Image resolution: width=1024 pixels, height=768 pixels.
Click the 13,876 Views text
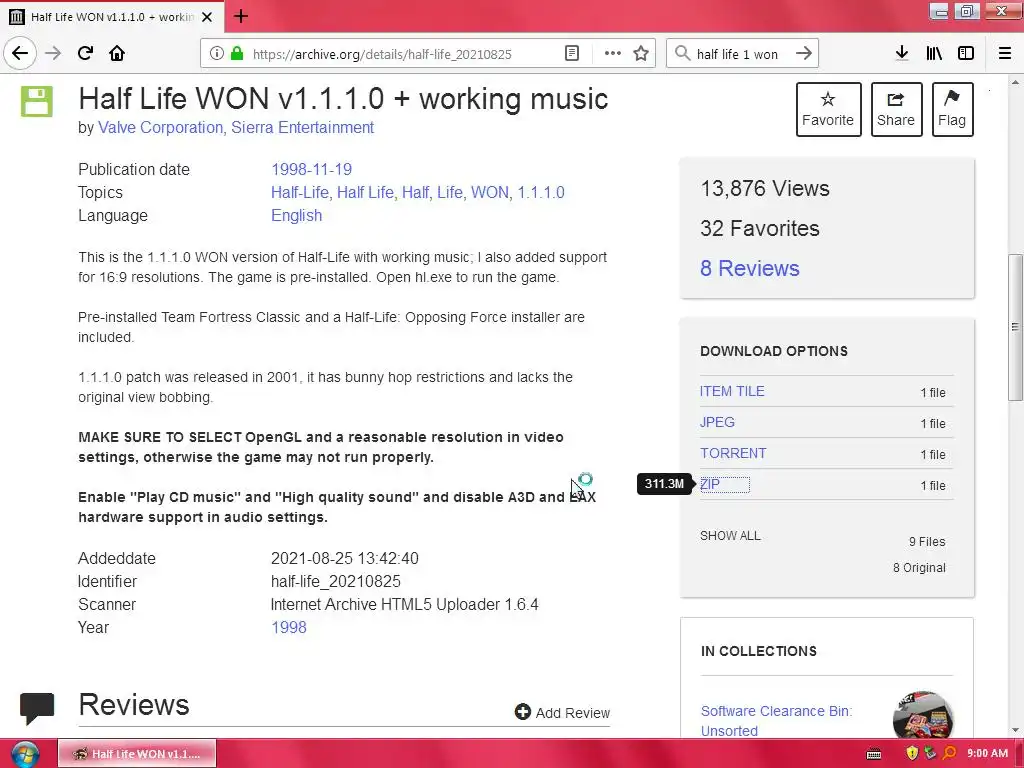pyautogui.click(x=765, y=189)
